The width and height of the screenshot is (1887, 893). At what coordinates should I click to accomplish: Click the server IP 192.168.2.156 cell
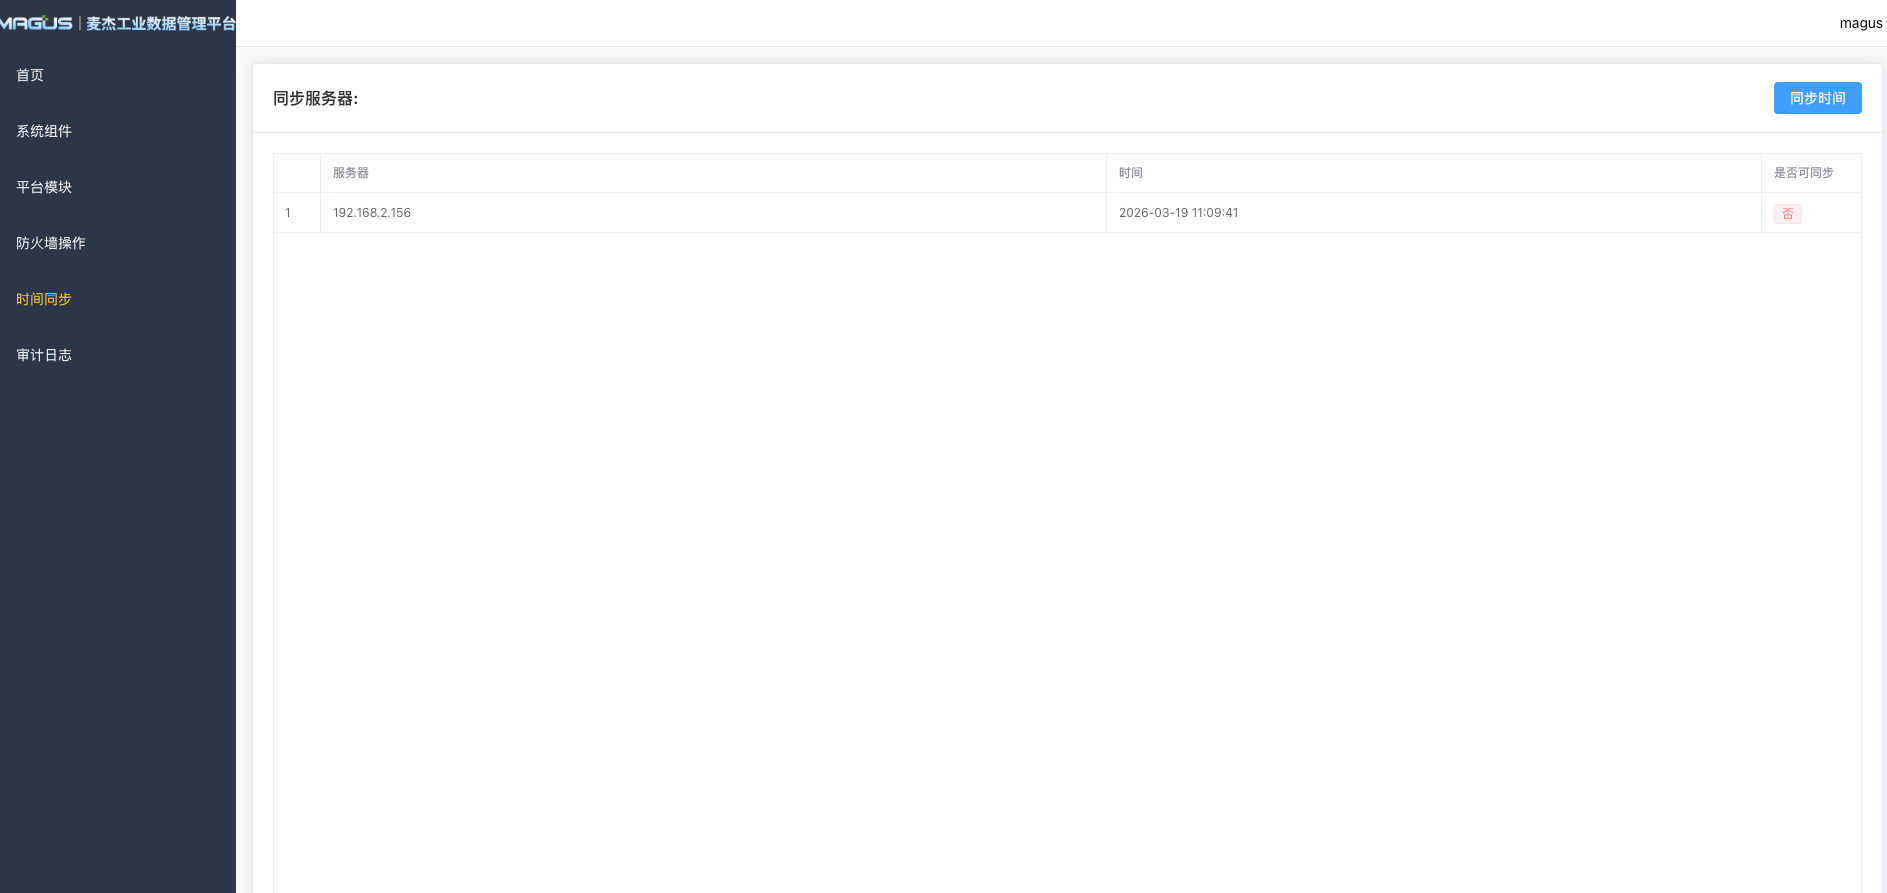(x=372, y=213)
